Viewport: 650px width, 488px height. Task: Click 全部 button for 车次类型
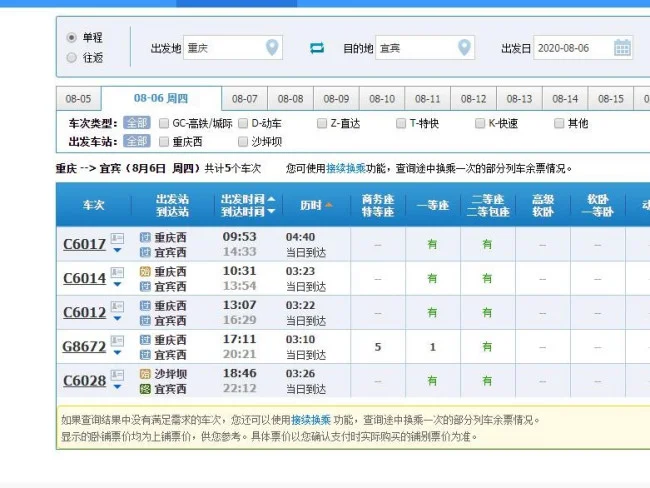coord(137,123)
